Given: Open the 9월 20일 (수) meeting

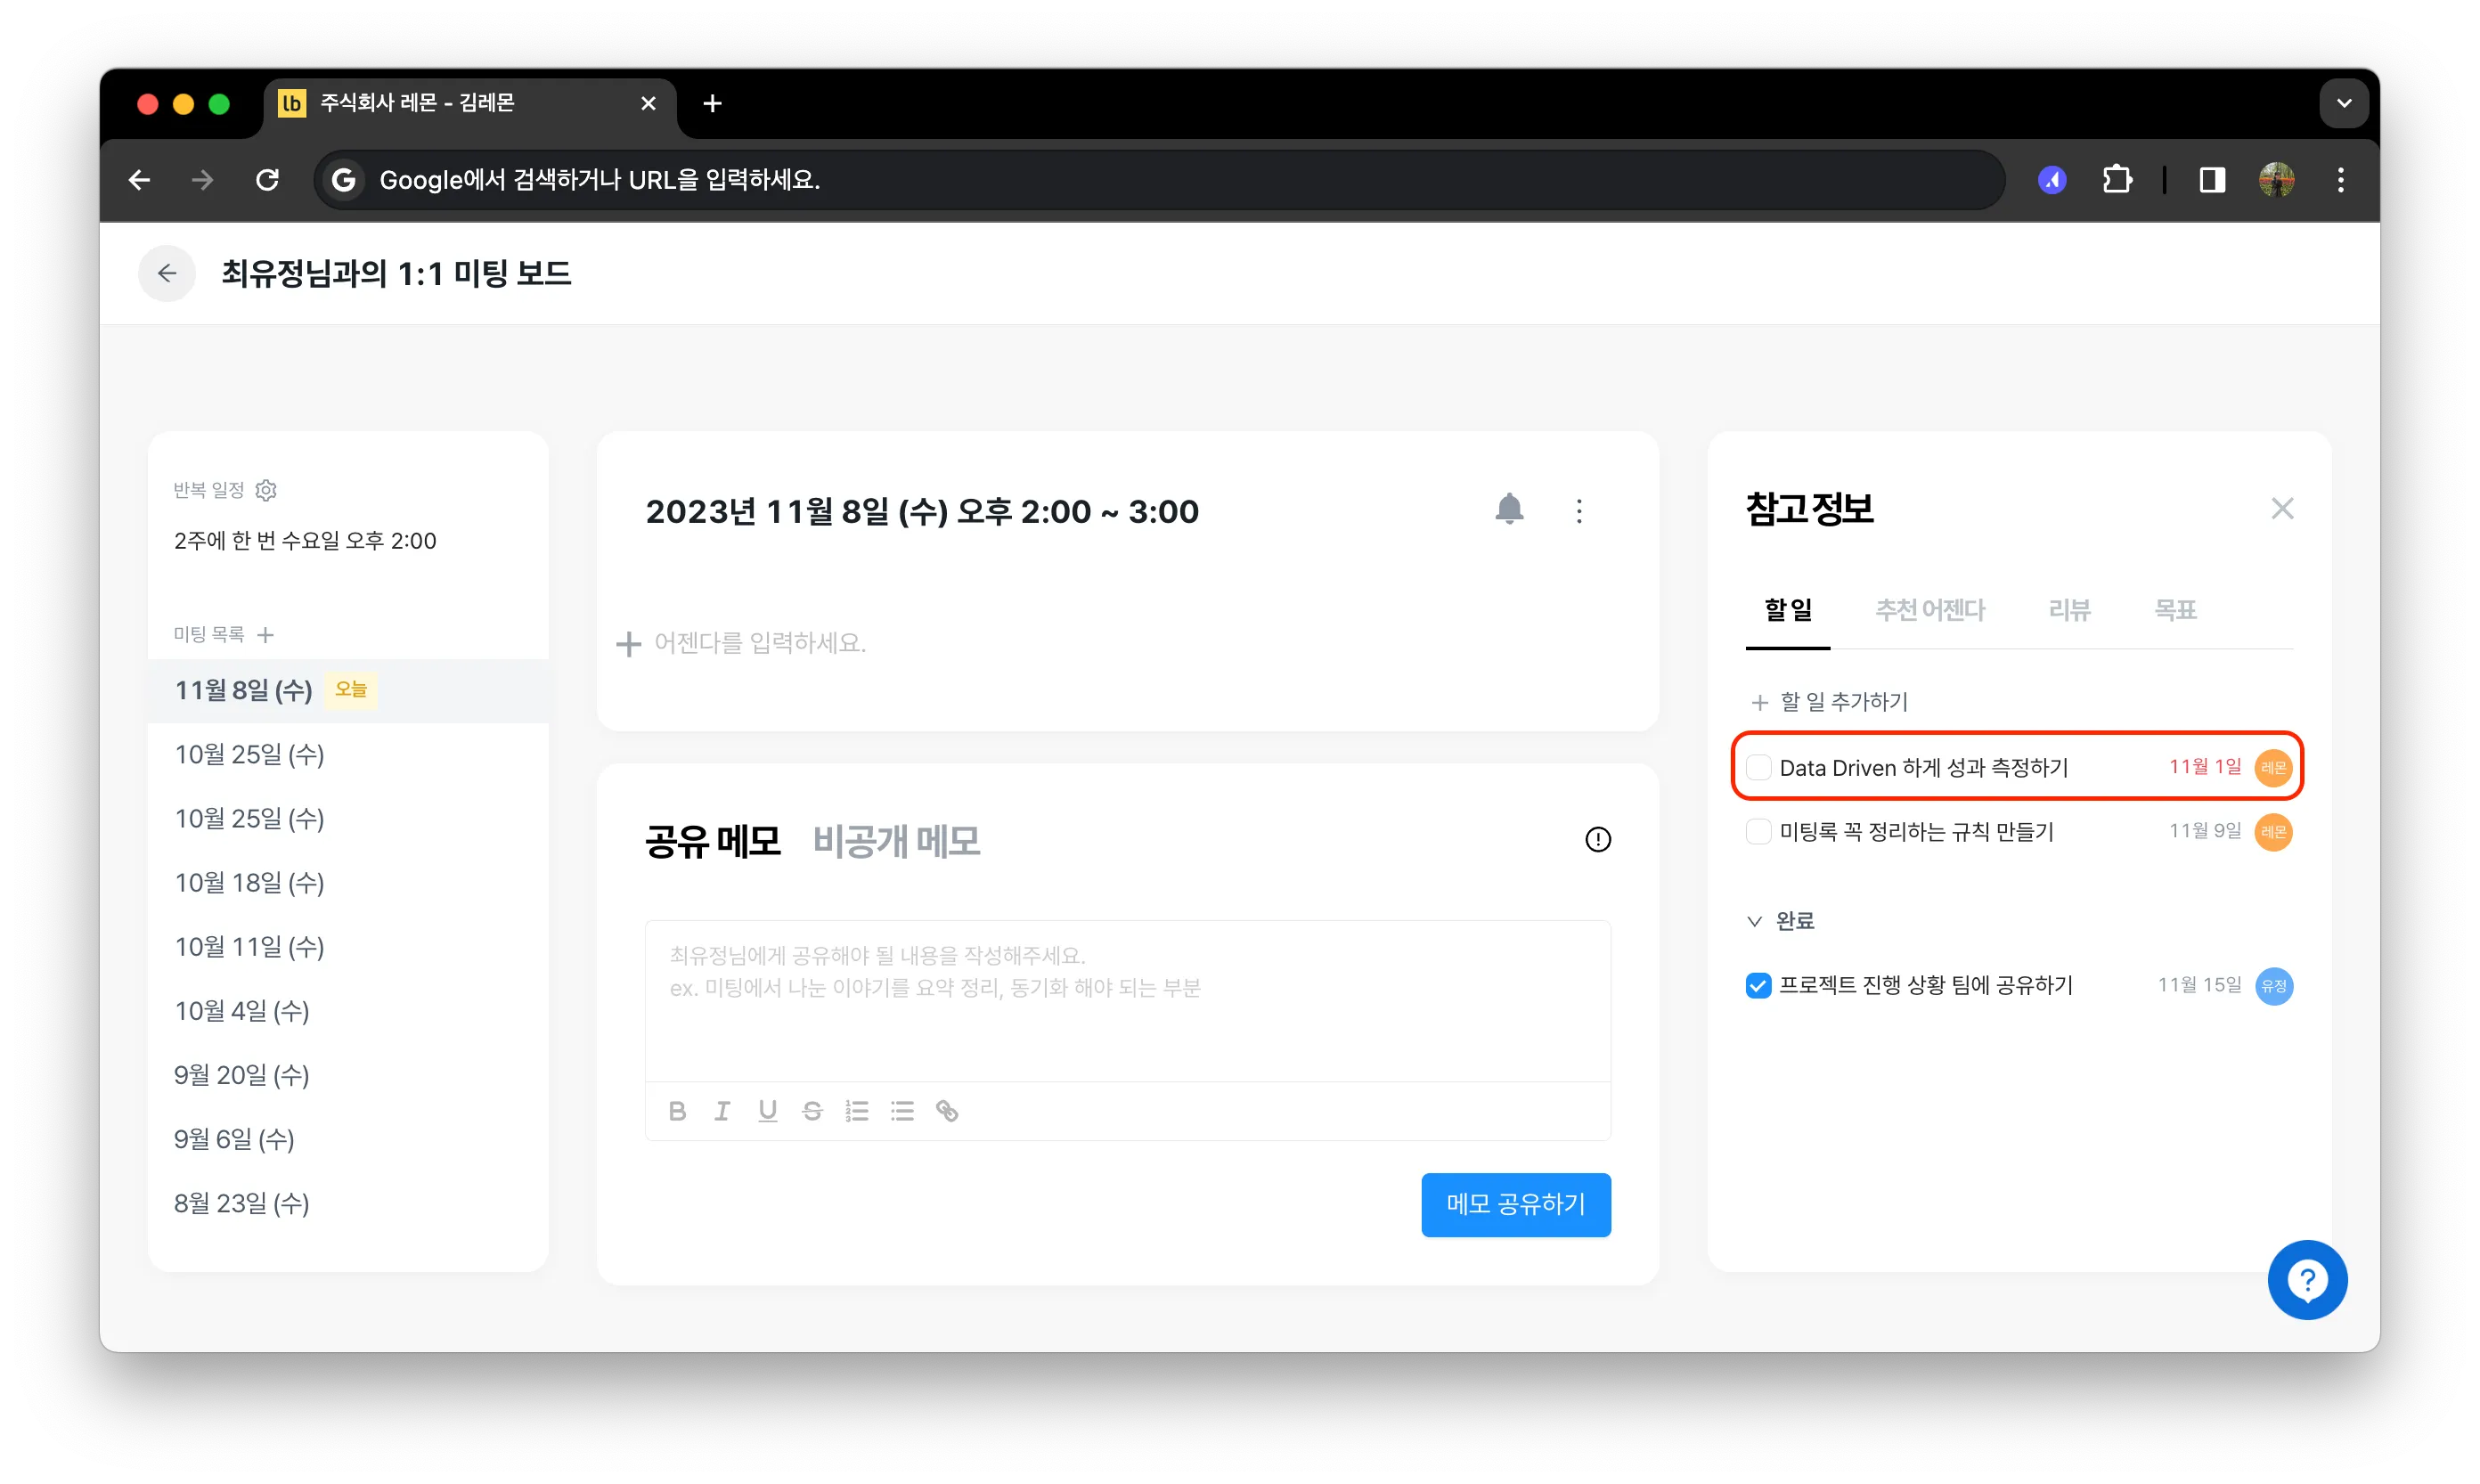Looking at the screenshot, I should tap(348, 1074).
